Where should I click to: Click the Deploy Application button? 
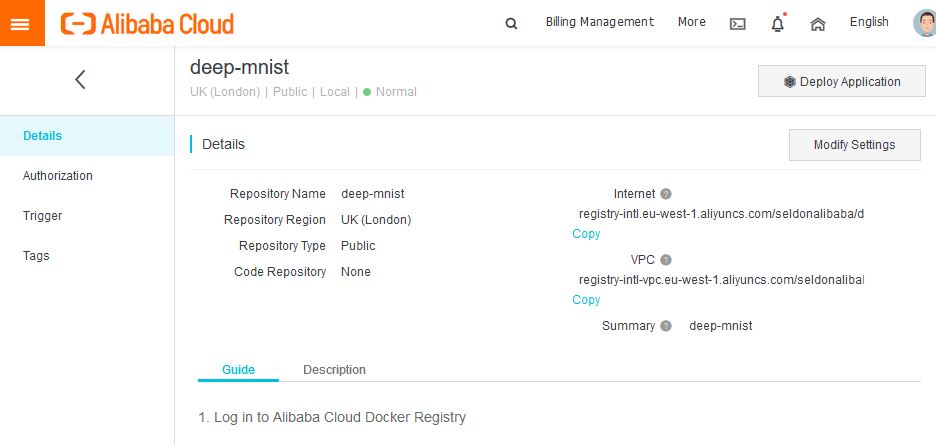842,82
